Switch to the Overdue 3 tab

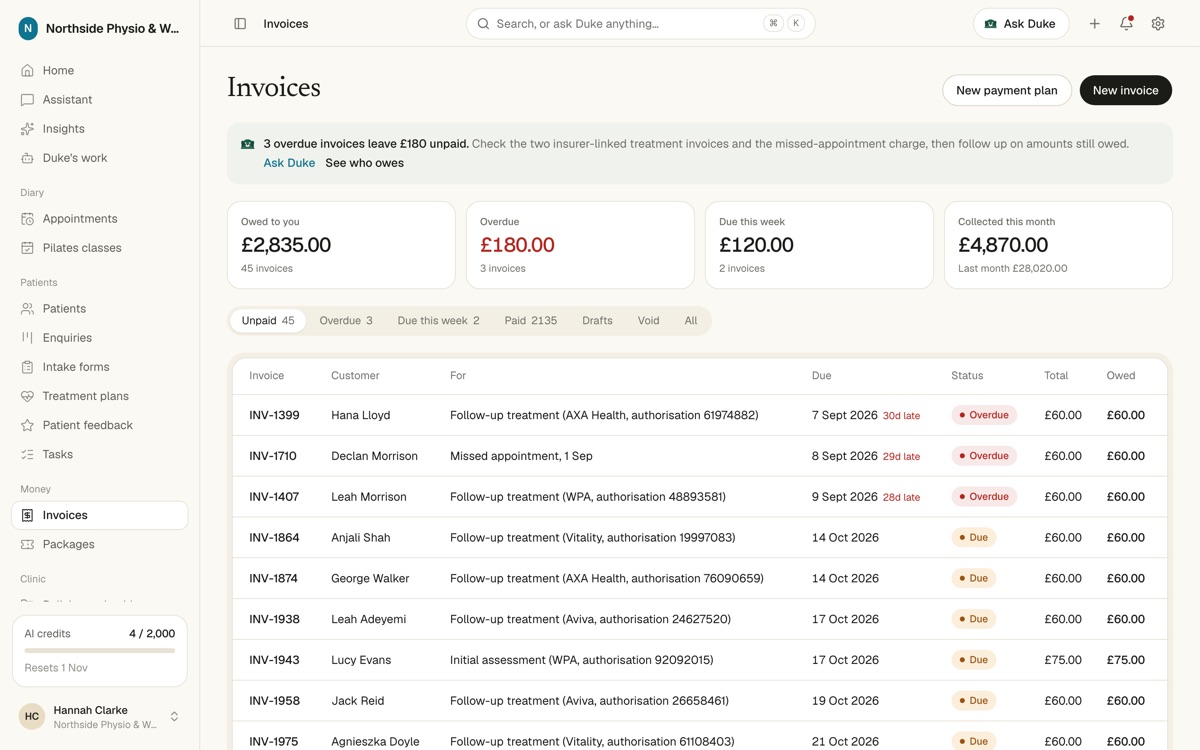coord(346,321)
